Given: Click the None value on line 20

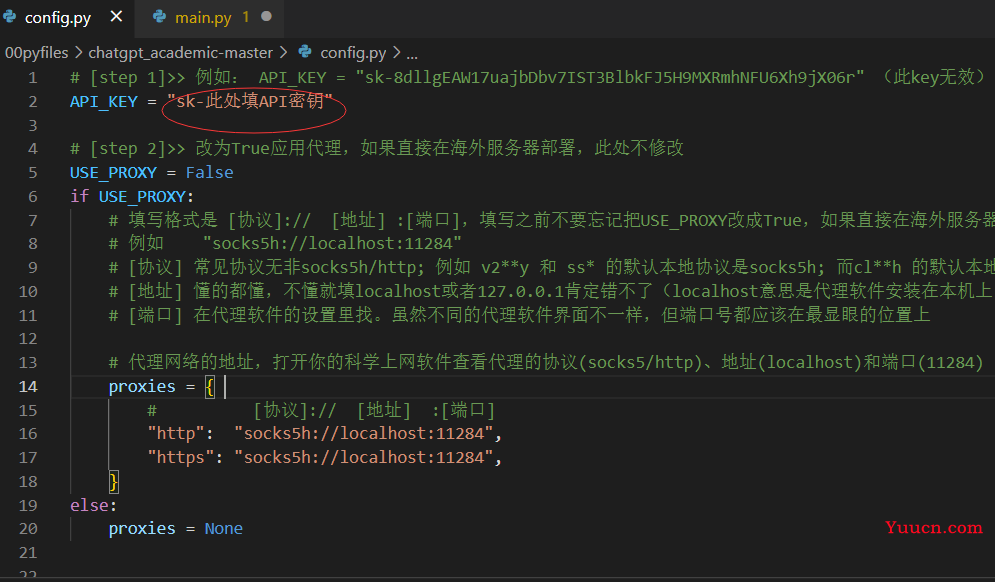Looking at the screenshot, I should 223,529.
